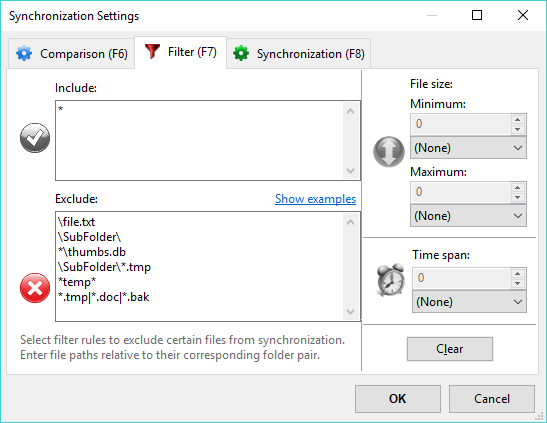Click the \file.txt exclude entry

76,222
